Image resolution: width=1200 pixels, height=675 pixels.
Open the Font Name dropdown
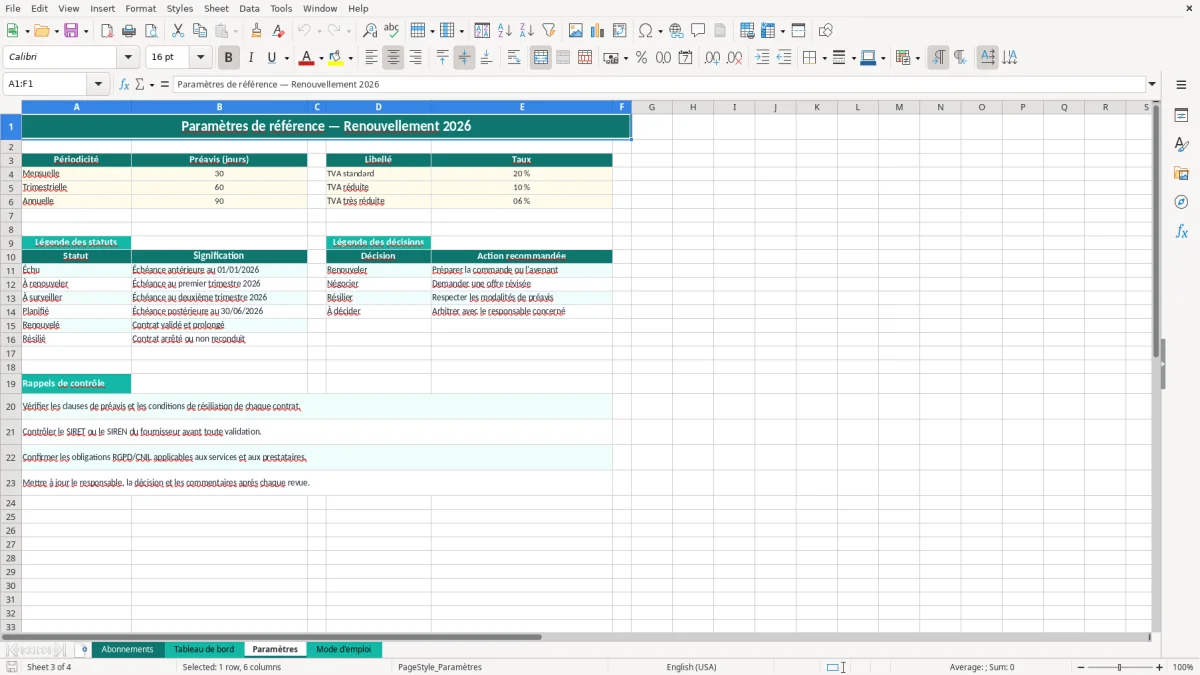(x=128, y=58)
